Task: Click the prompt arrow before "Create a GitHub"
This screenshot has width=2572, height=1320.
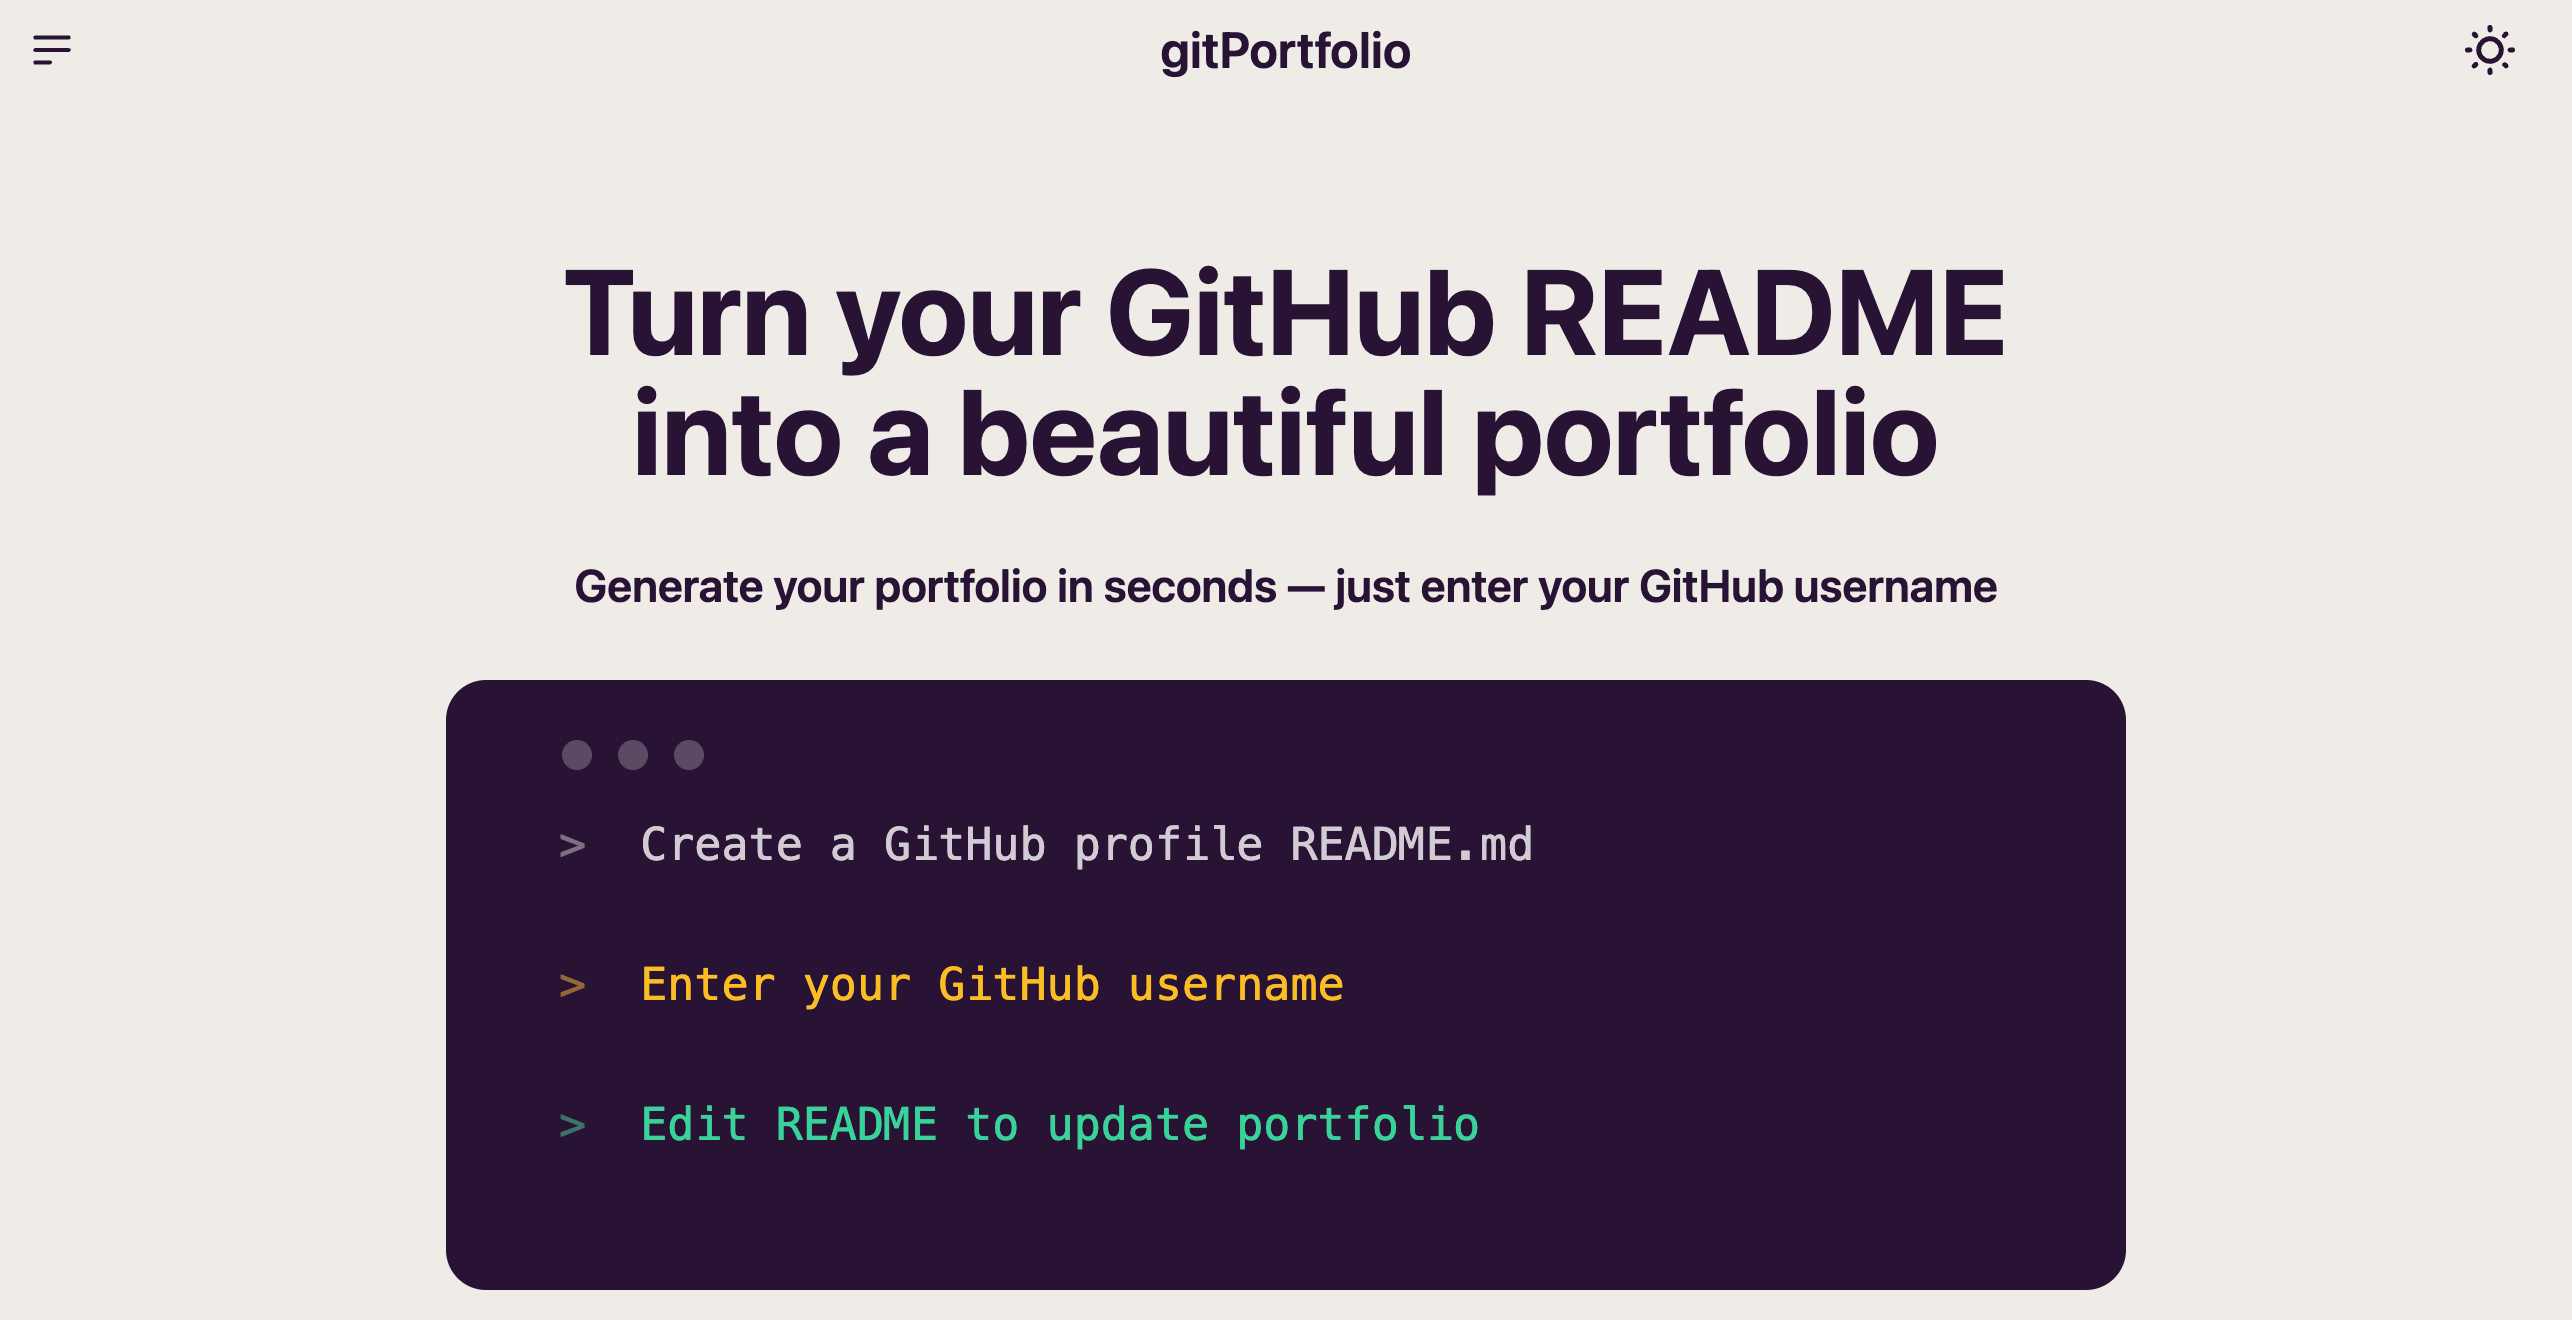Action: [572, 846]
